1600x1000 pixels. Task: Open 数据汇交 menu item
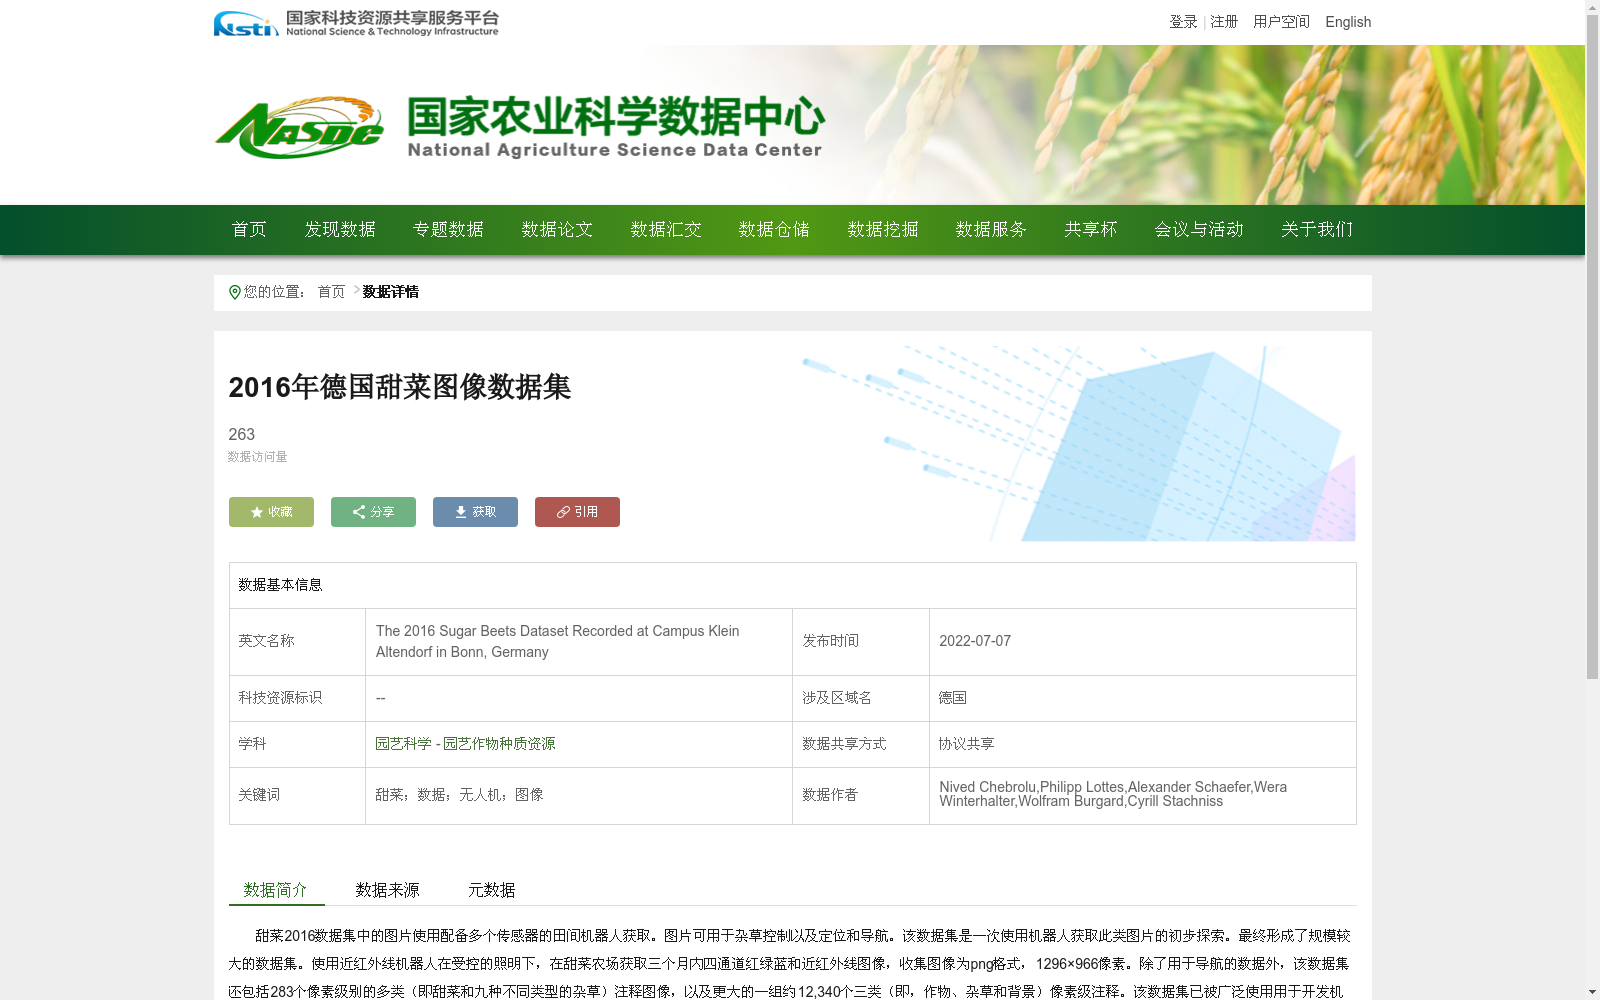pyautogui.click(x=666, y=230)
